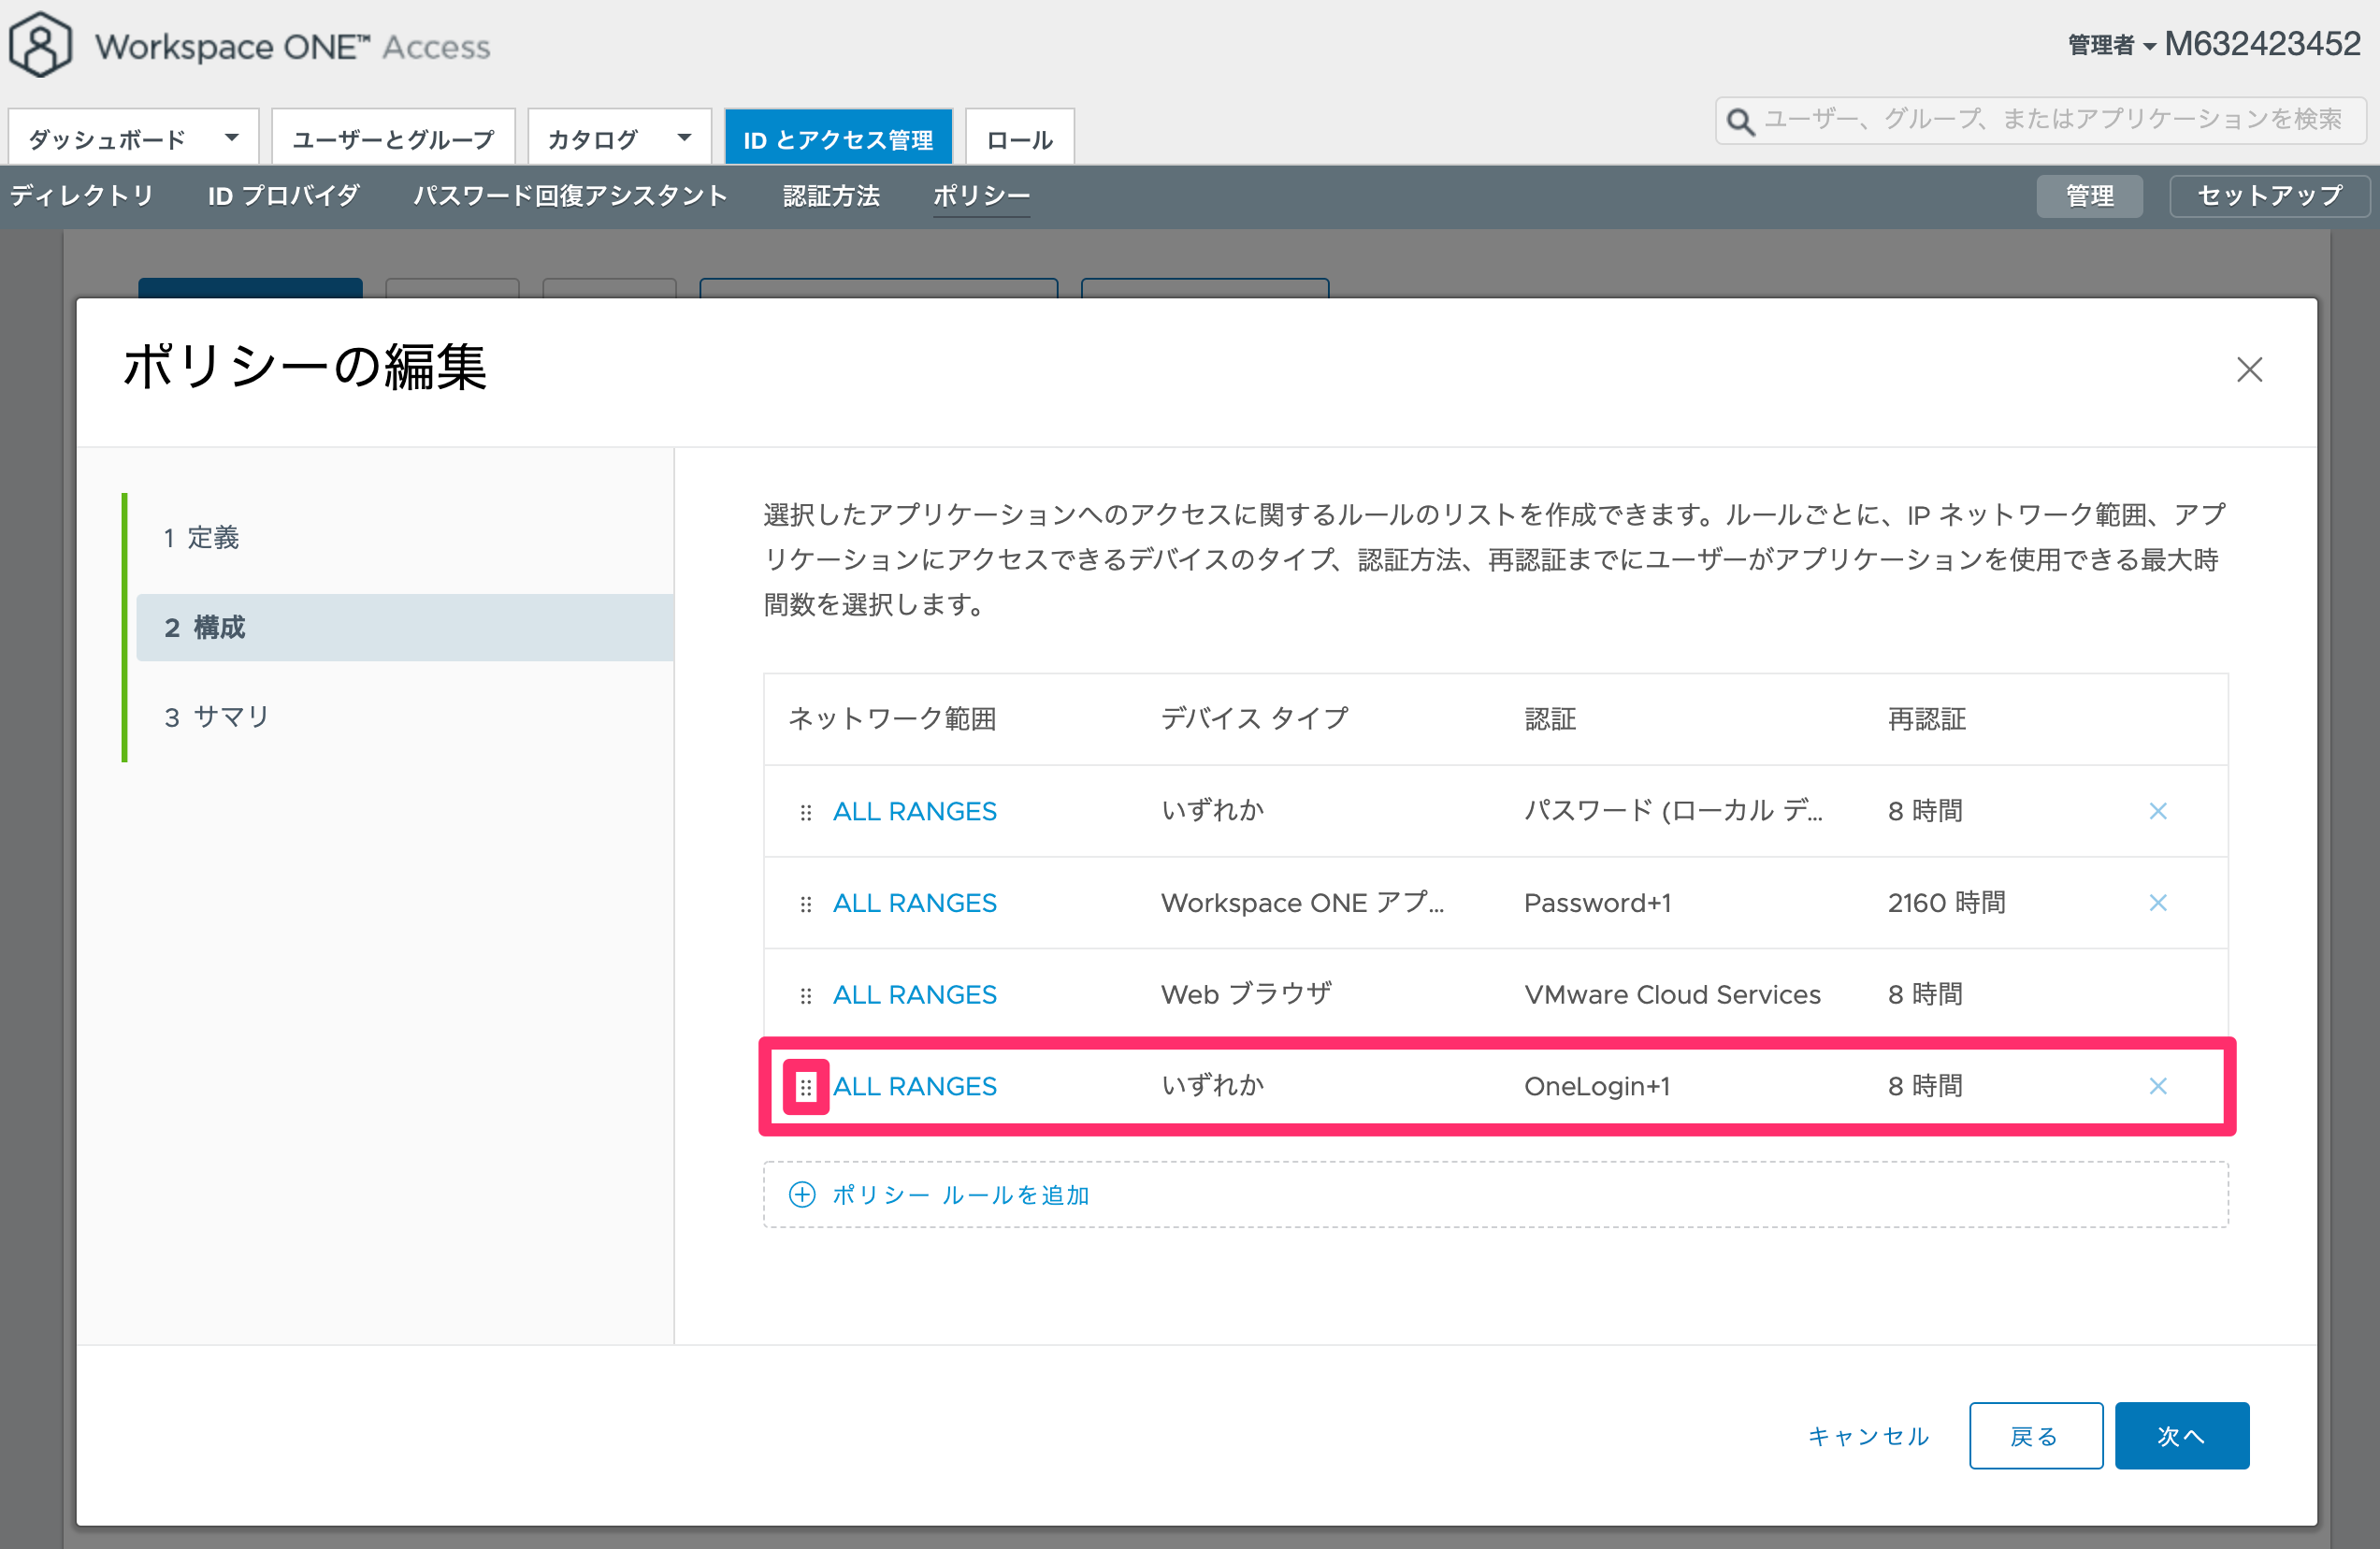Expand the ダッシュボード dropdown arrow
Screen dimensions: 2380x1549
tap(231, 138)
